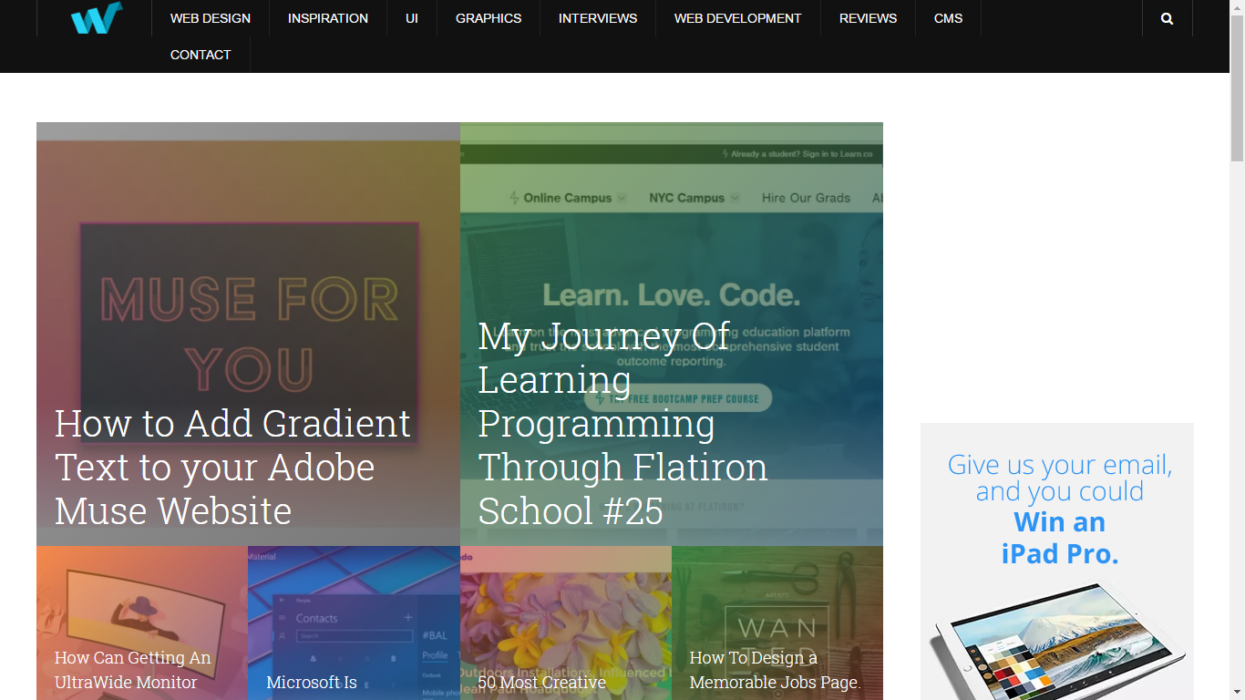The width and height of the screenshot is (1245, 700).
Task: Open the Web Development menu
Action: [738, 18]
